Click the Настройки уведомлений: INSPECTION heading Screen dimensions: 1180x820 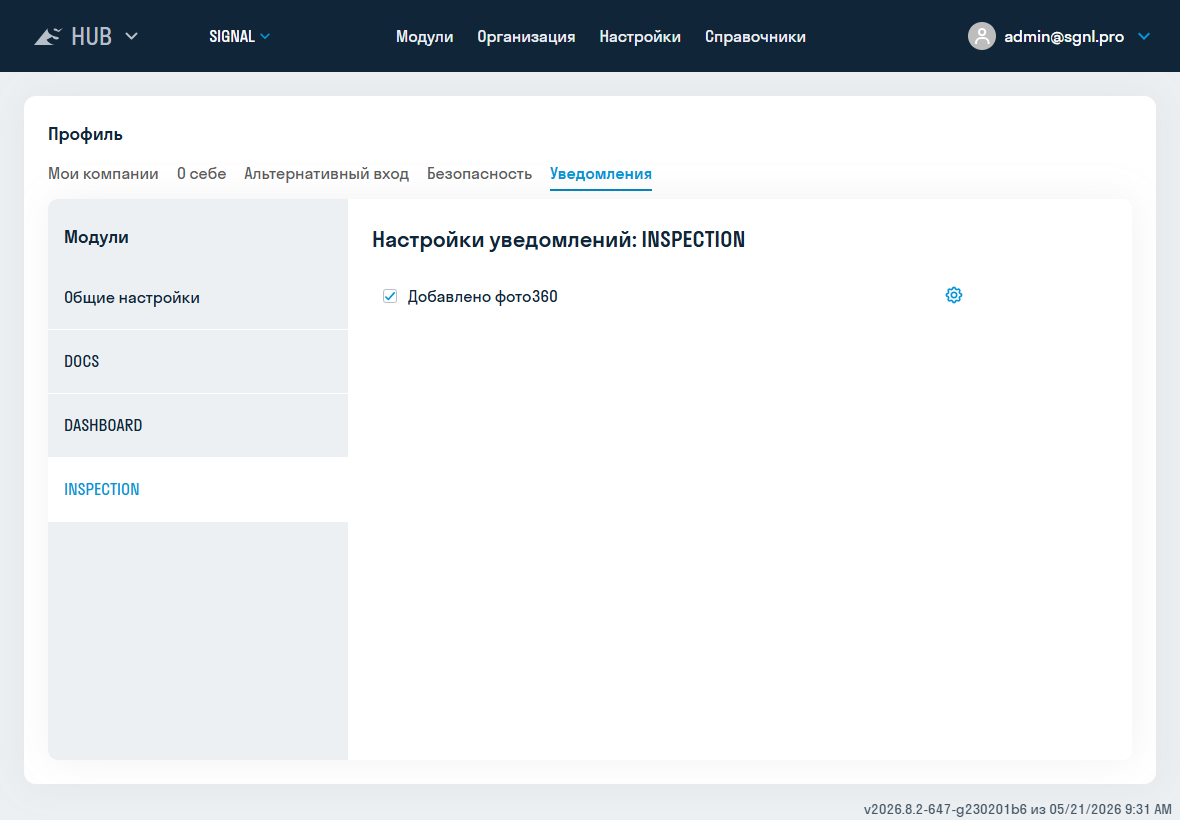click(x=558, y=239)
